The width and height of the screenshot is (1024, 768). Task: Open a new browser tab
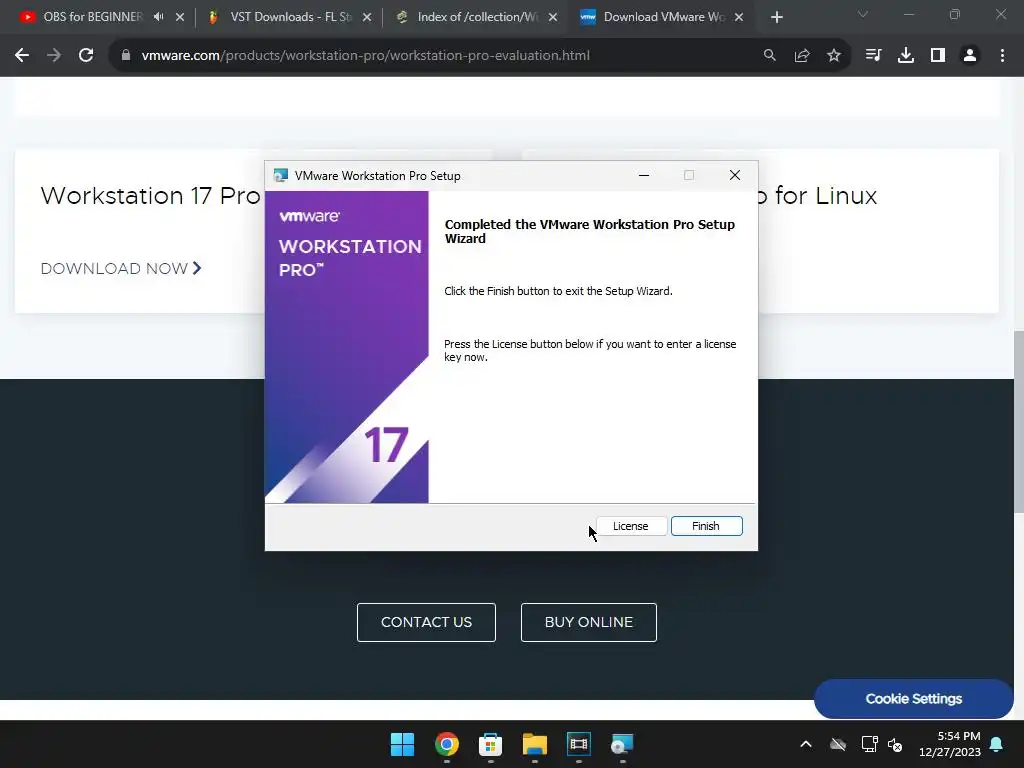coord(776,18)
